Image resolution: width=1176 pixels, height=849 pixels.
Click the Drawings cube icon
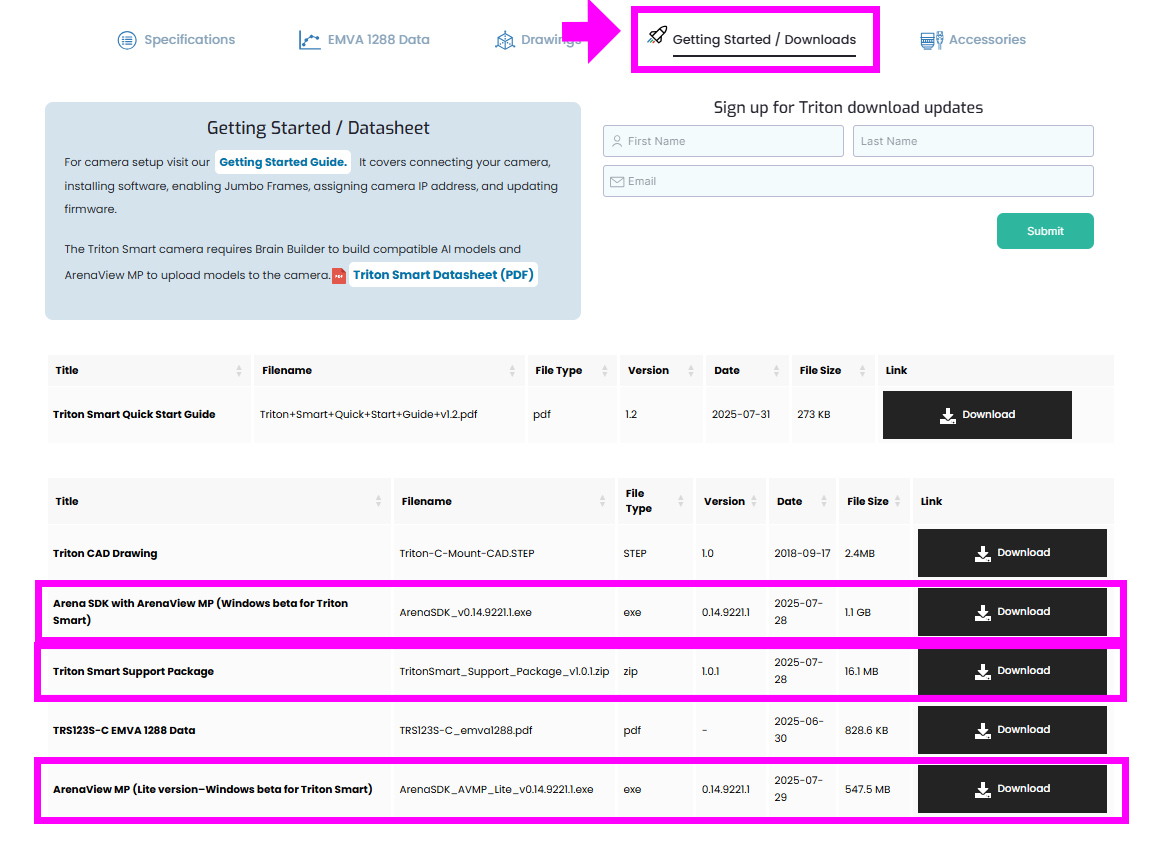click(505, 40)
